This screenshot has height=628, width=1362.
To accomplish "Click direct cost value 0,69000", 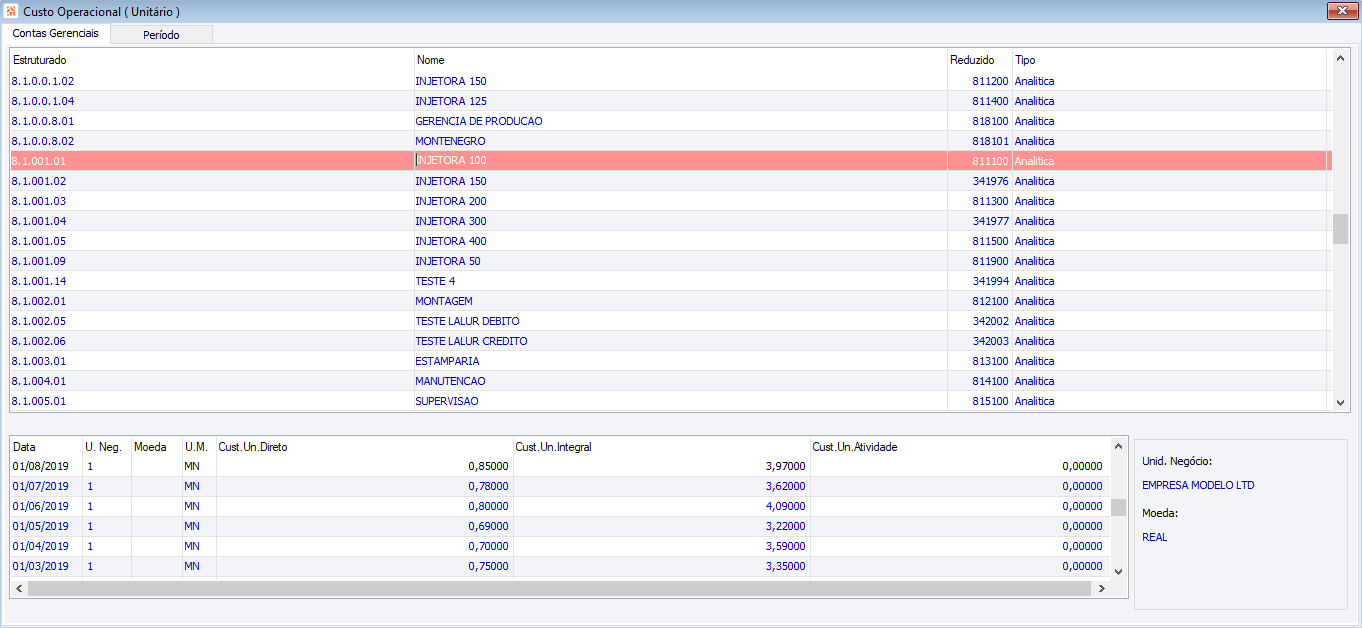I will click(x=488, y=526).
